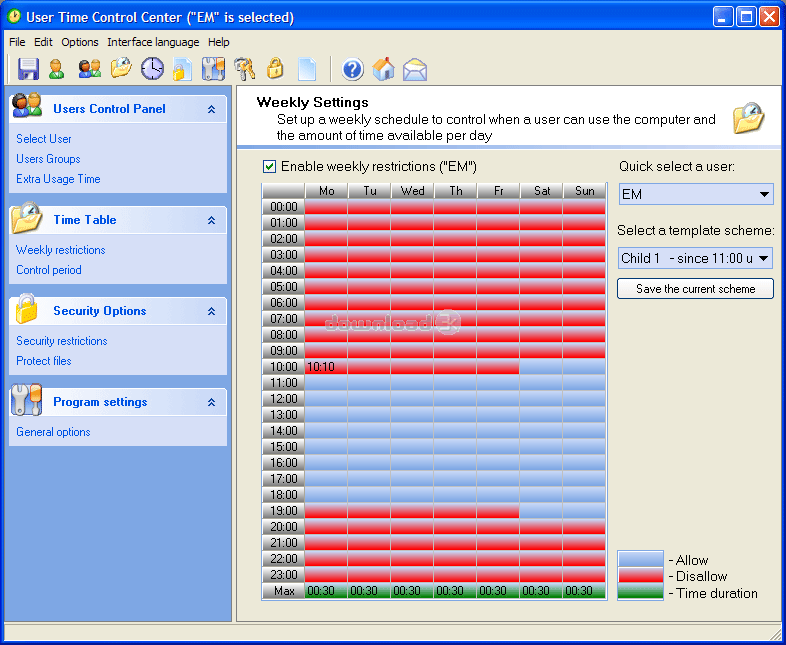The width and height of the screenshot is (786, 645).
Task: Open the Extra Usage Time link
Action: (x=58, y=179)
